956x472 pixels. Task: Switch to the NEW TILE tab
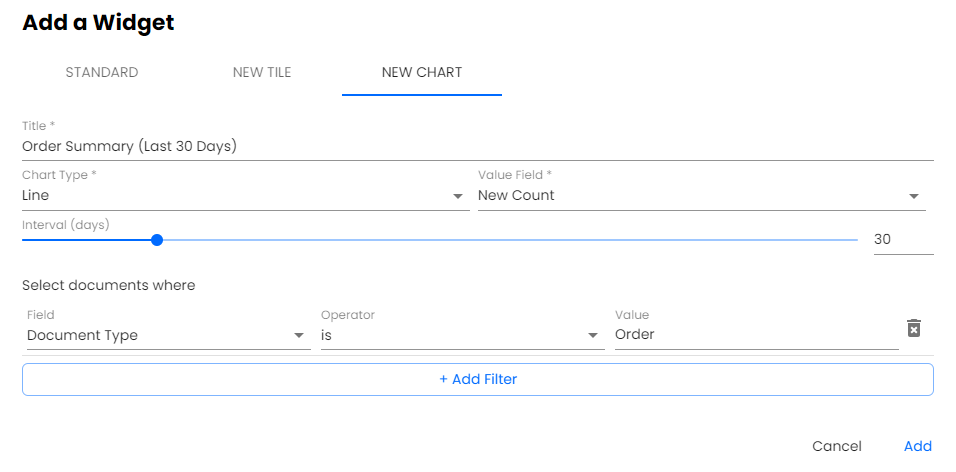pyautogui.click(x=262, y=73)
